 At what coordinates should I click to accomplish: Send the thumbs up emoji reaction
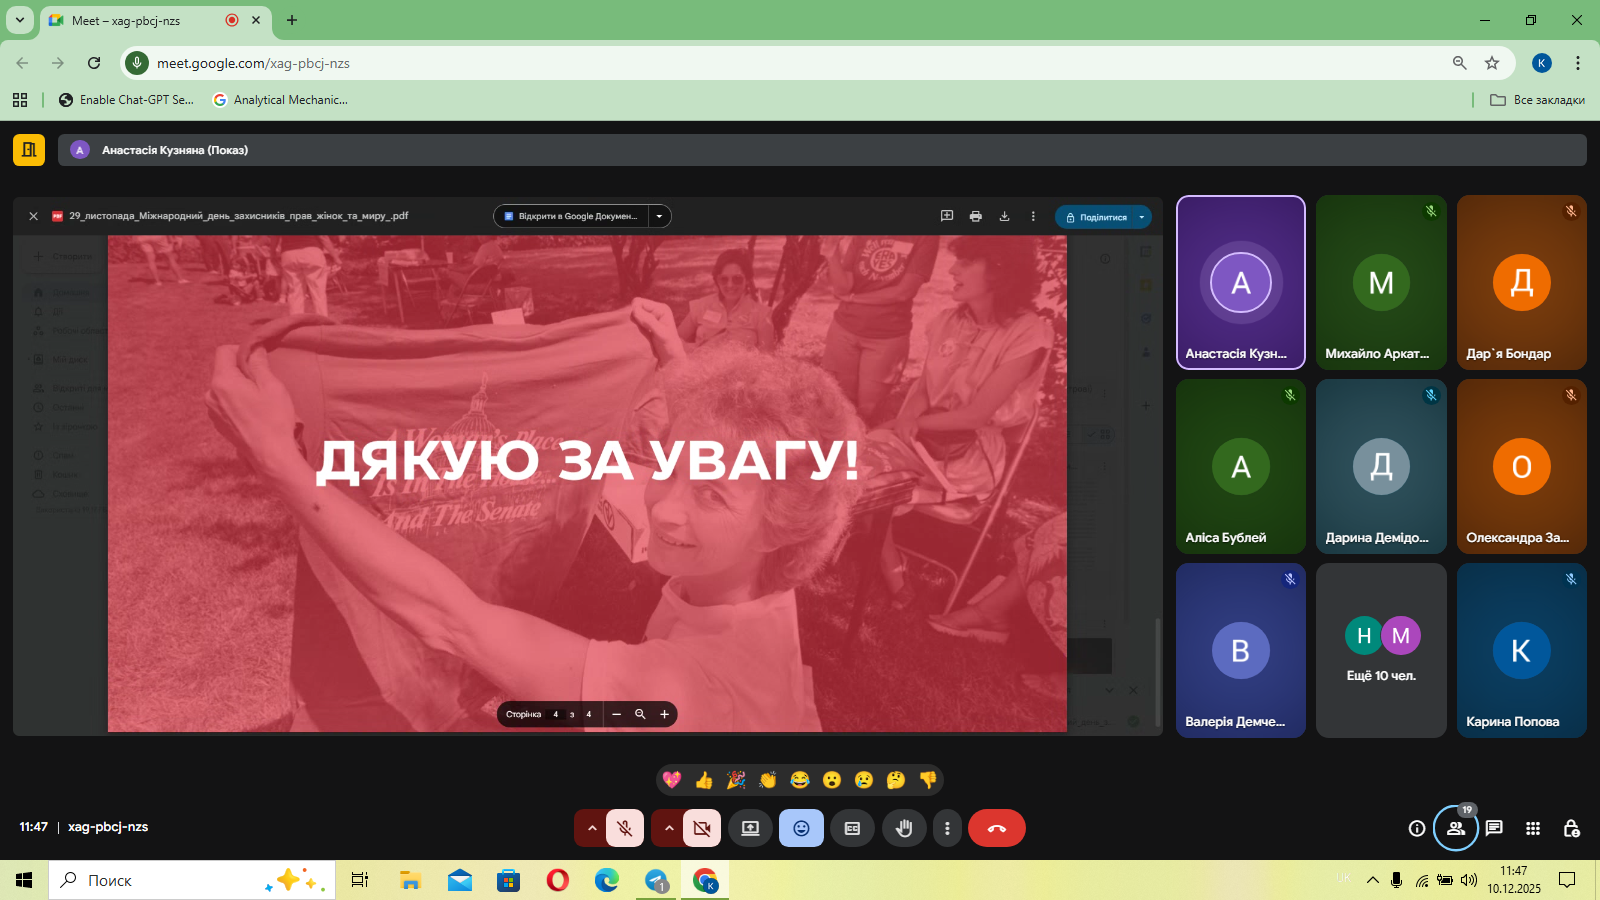point(704,780)
